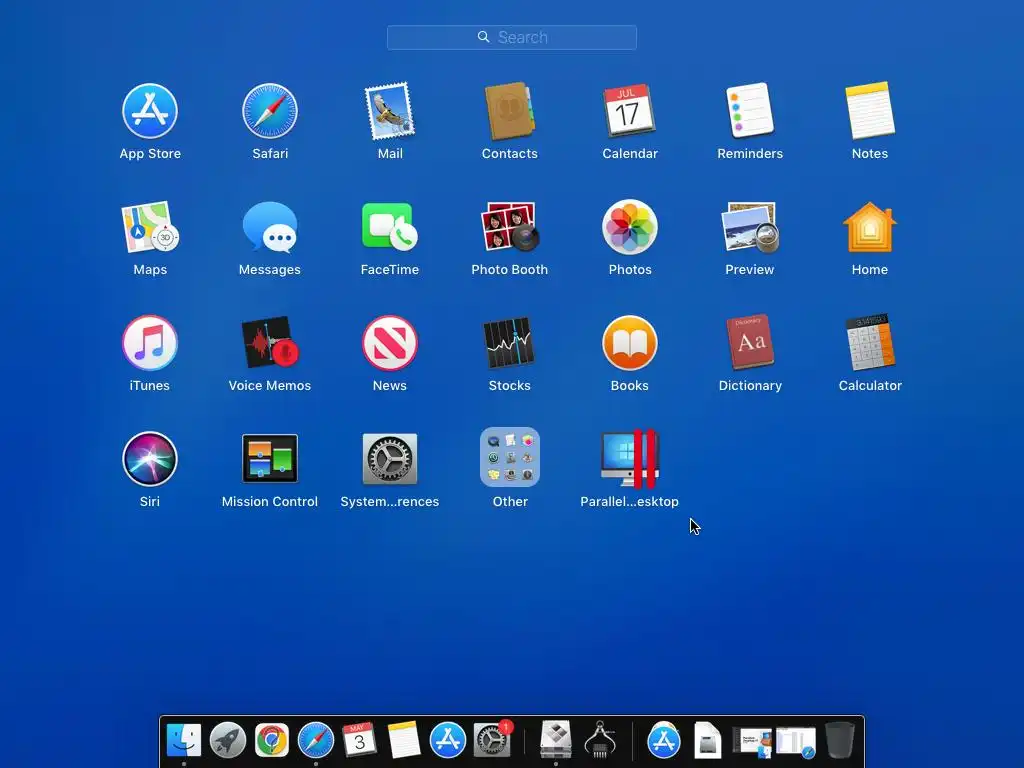Open System Preferences in the Launchpad grid
The image size is (1024, 768).
coord(390,459)
